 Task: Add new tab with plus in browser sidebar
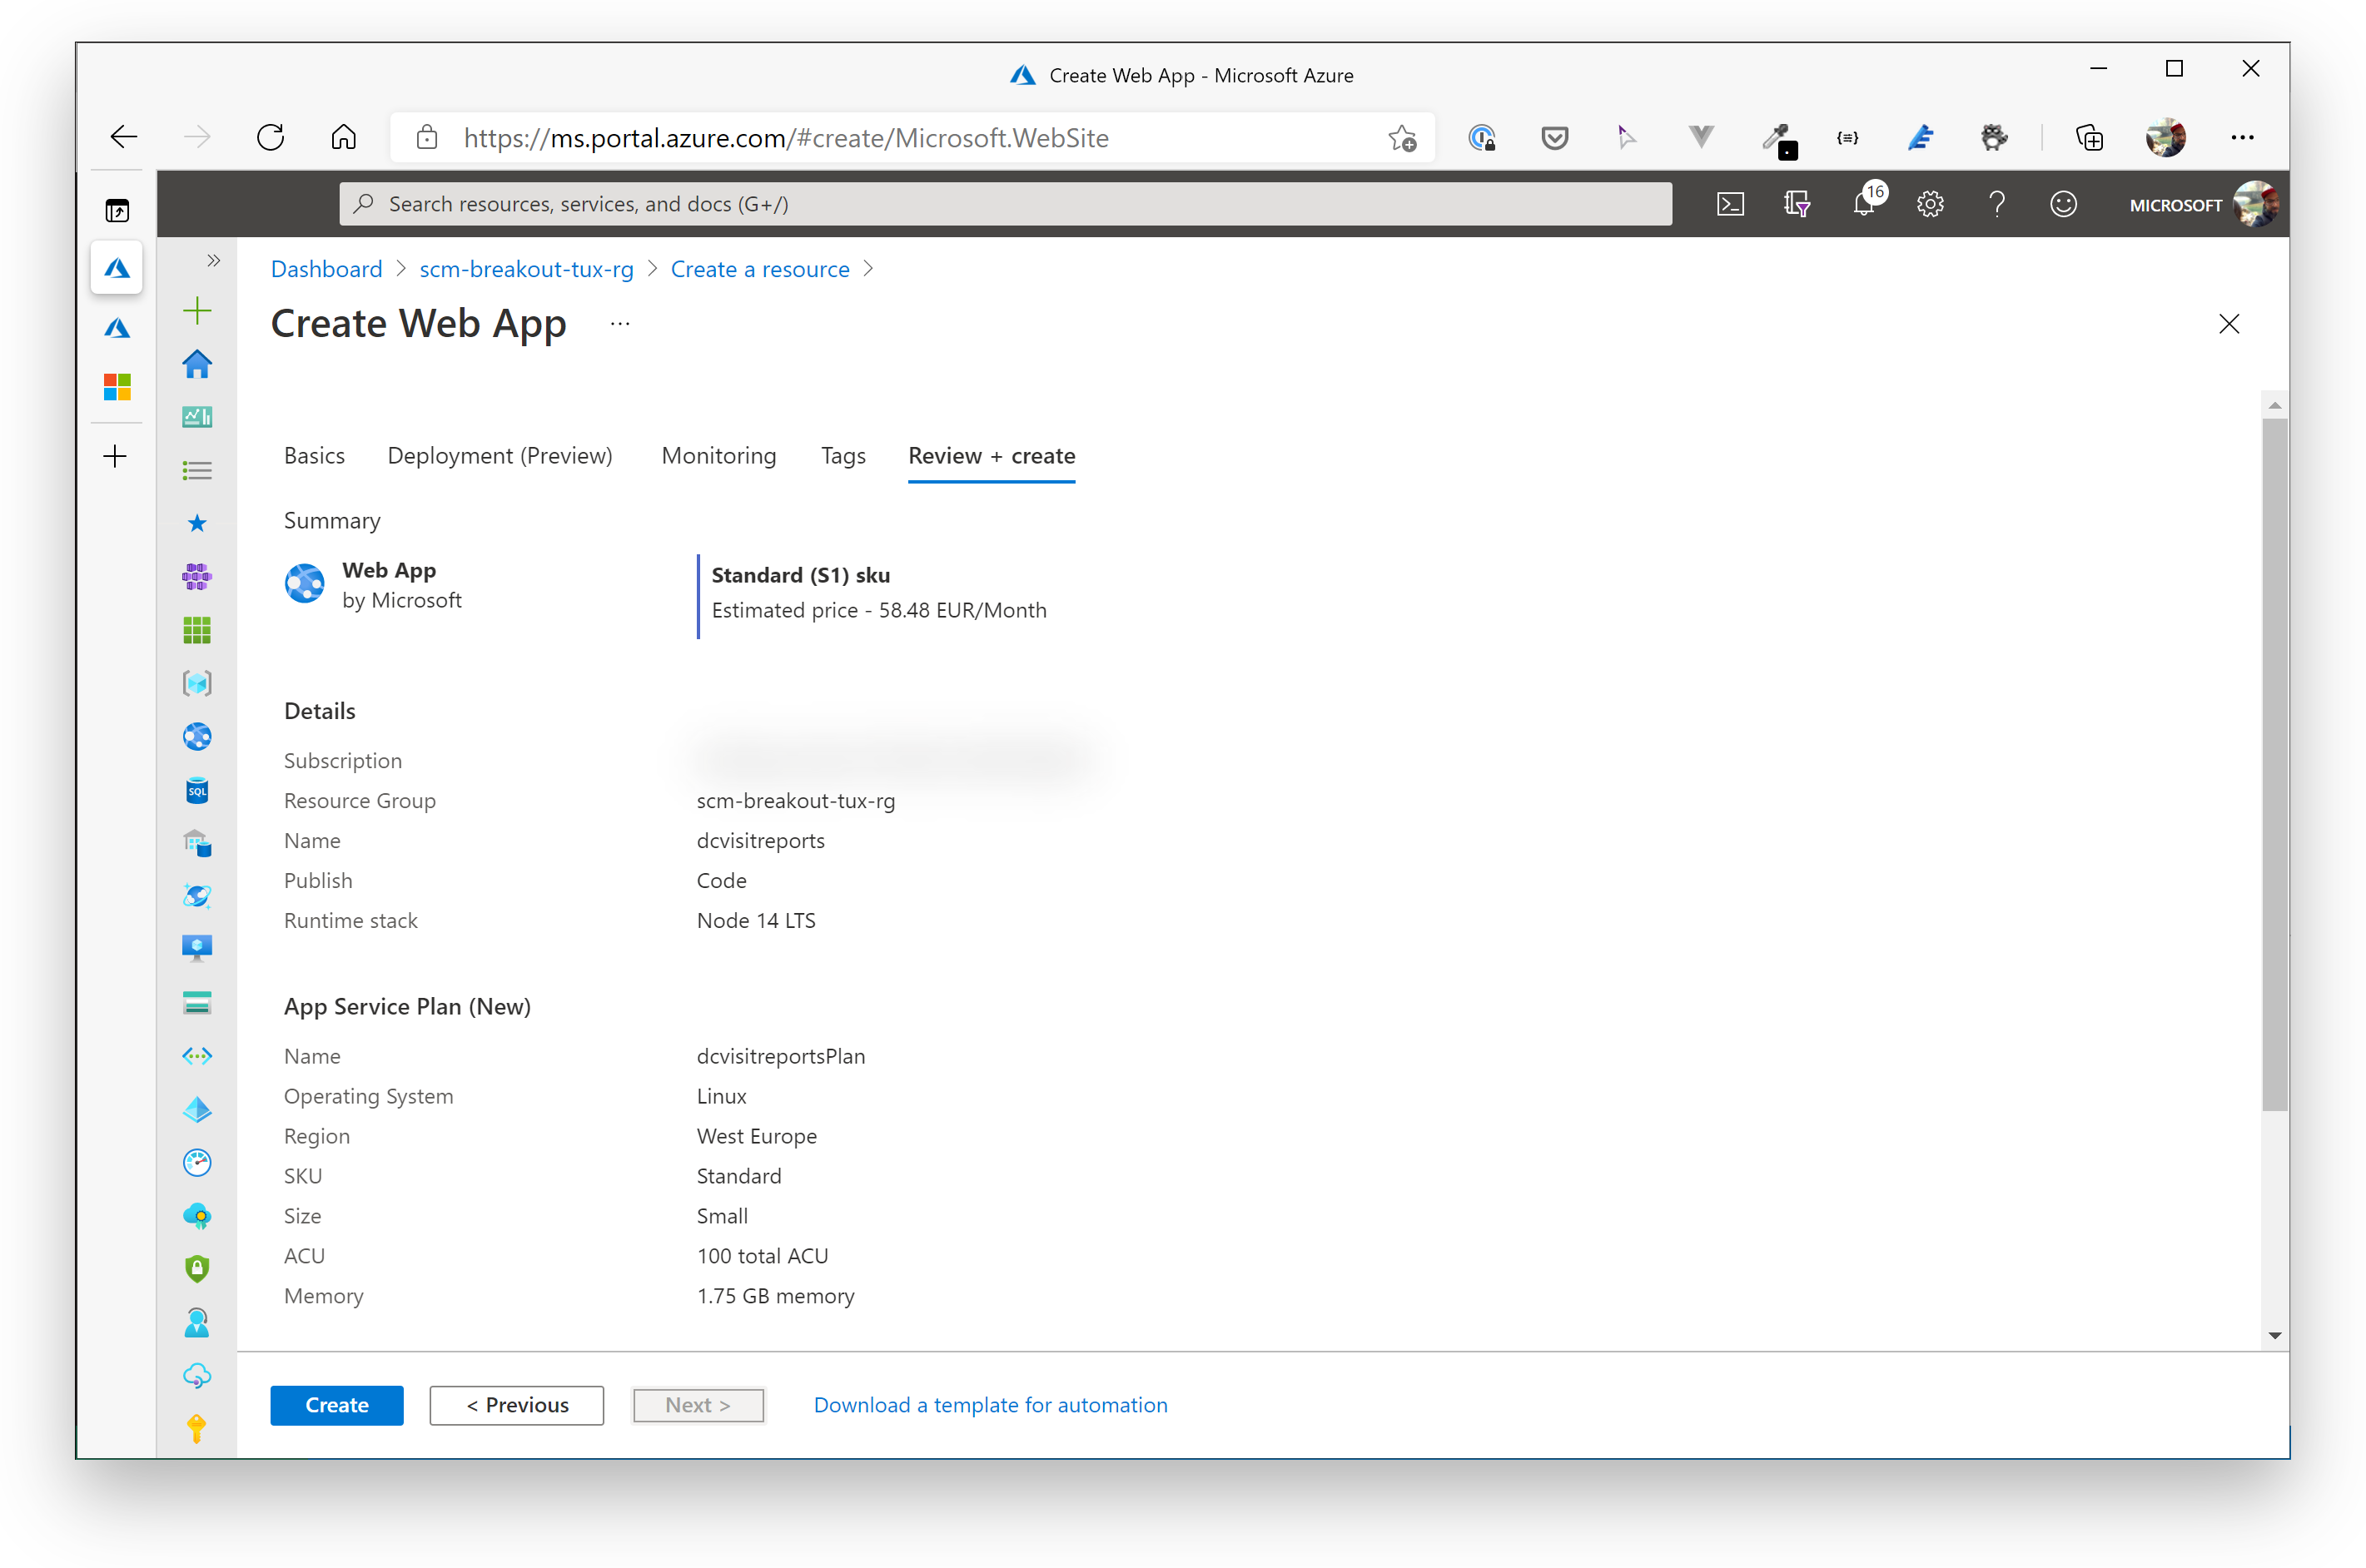[115, 456]
